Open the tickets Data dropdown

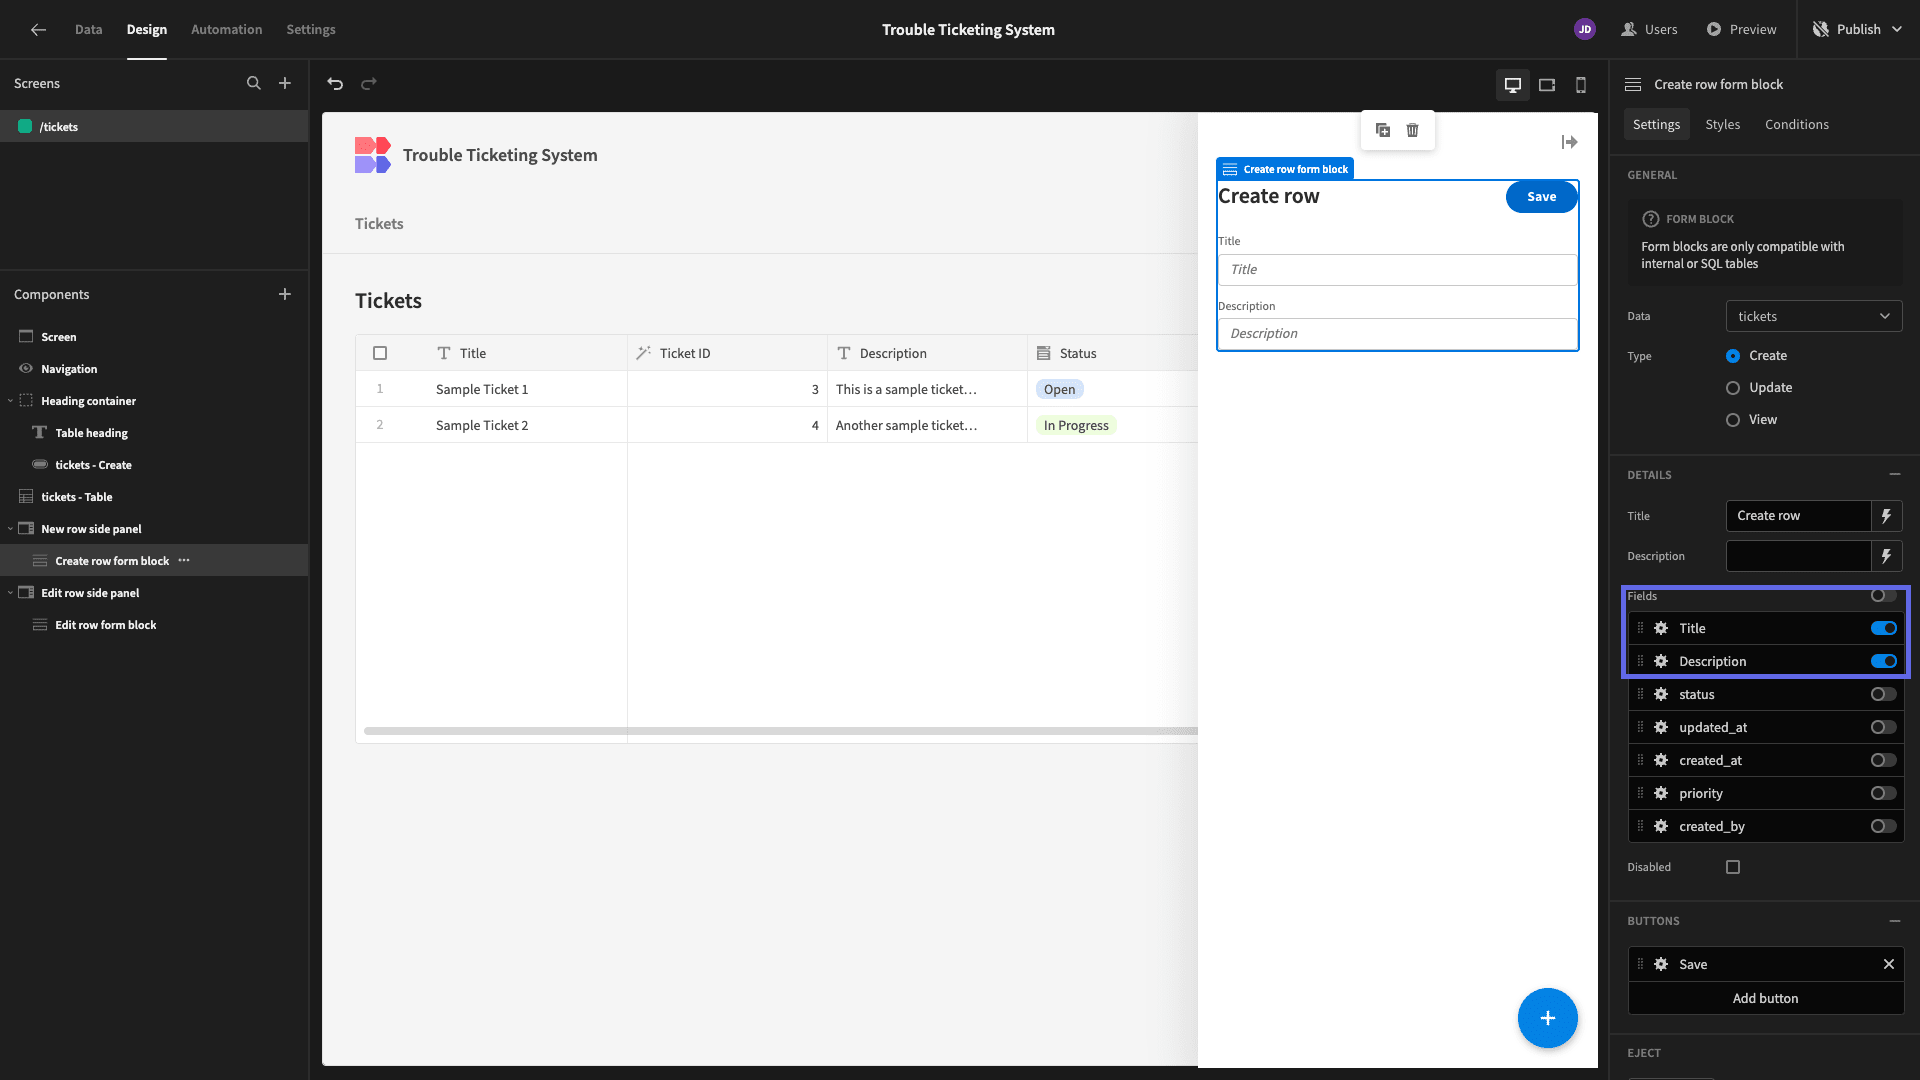(x=1813, y=316)
